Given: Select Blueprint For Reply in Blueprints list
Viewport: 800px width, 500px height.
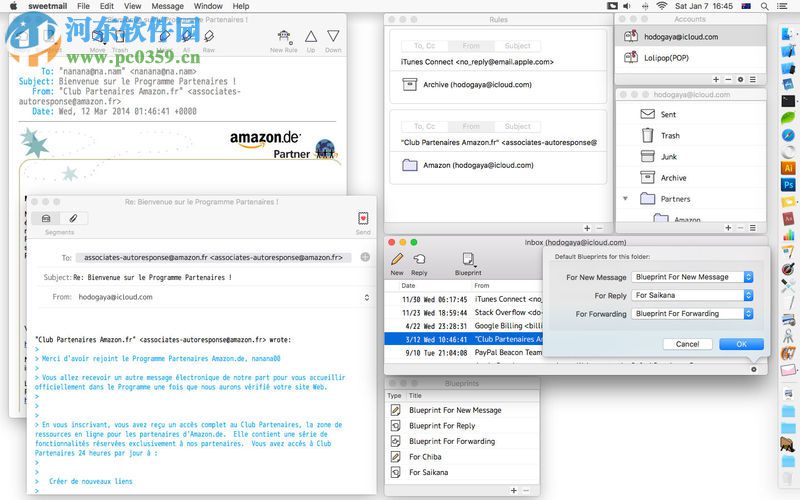Looking at the screenshot, I should [462, 426].
